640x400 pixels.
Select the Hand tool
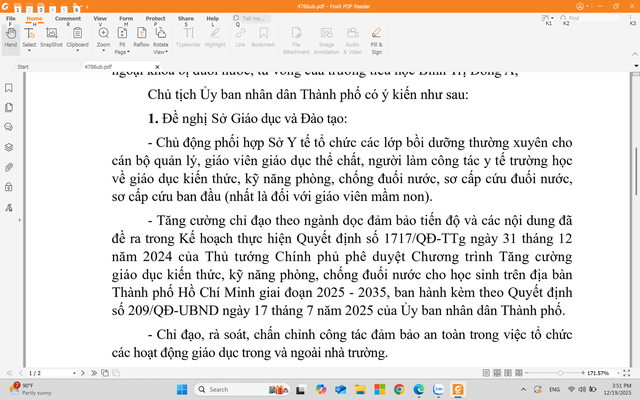click(x=10, y=38)
